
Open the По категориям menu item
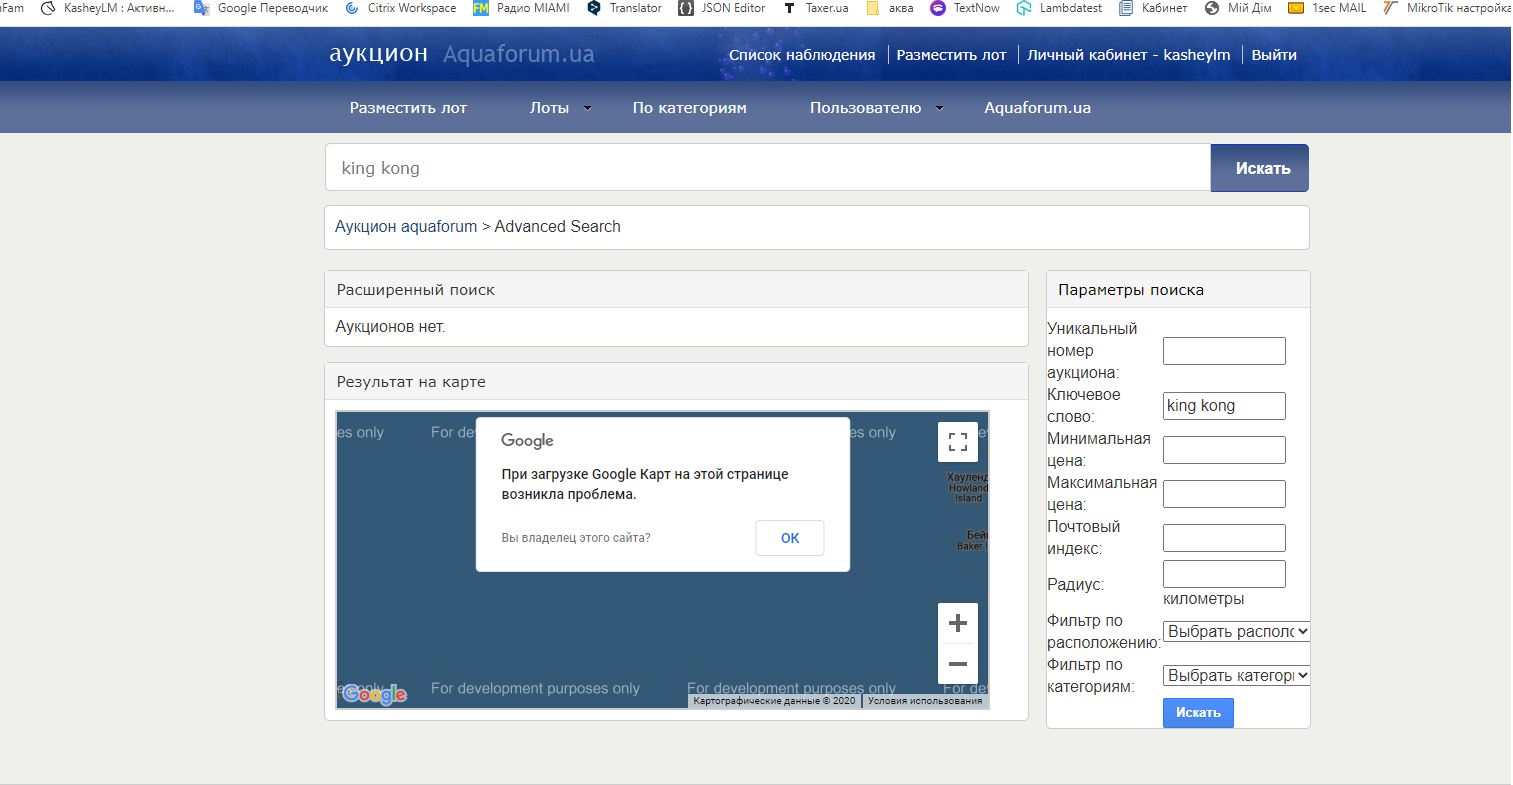pyautogui.click(x=689, y=108)
